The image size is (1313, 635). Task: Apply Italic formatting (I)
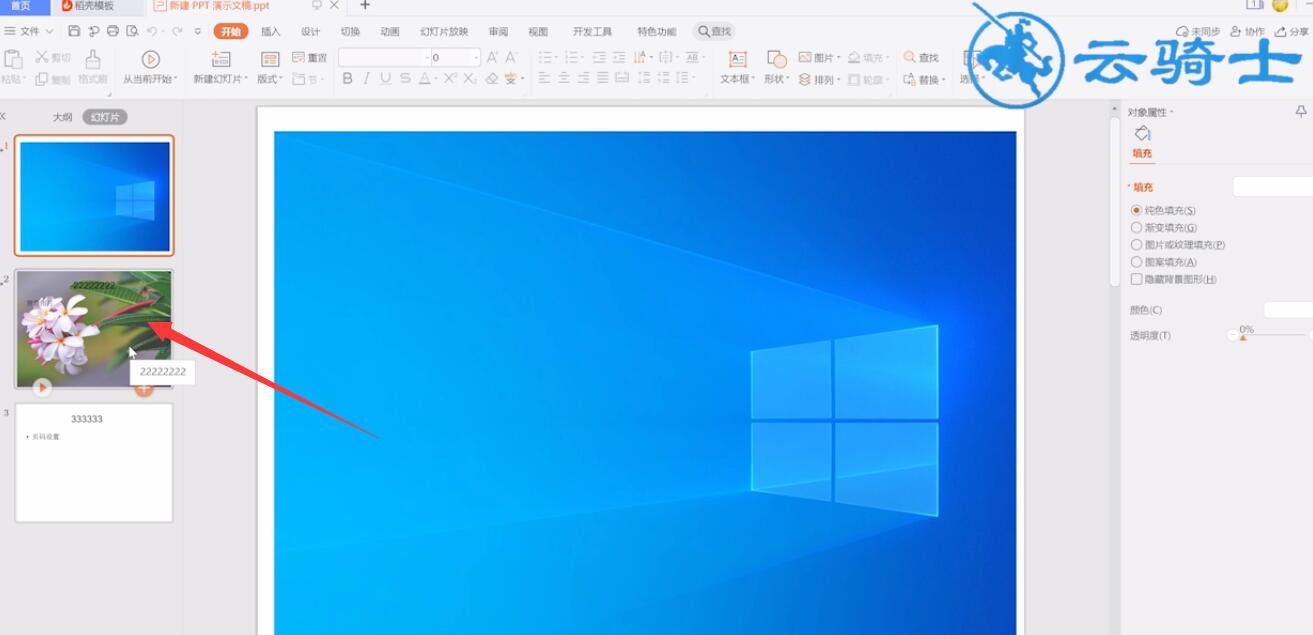(x=367, y=78)
